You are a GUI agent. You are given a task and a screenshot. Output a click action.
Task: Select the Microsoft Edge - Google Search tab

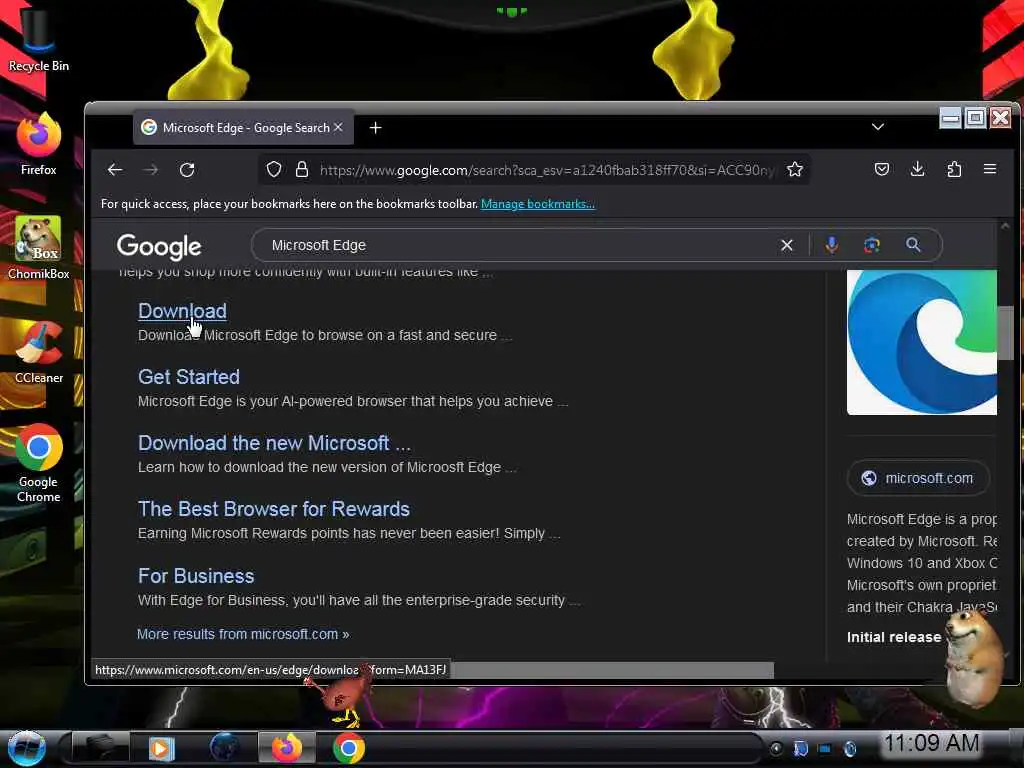(x=244, y=128)
